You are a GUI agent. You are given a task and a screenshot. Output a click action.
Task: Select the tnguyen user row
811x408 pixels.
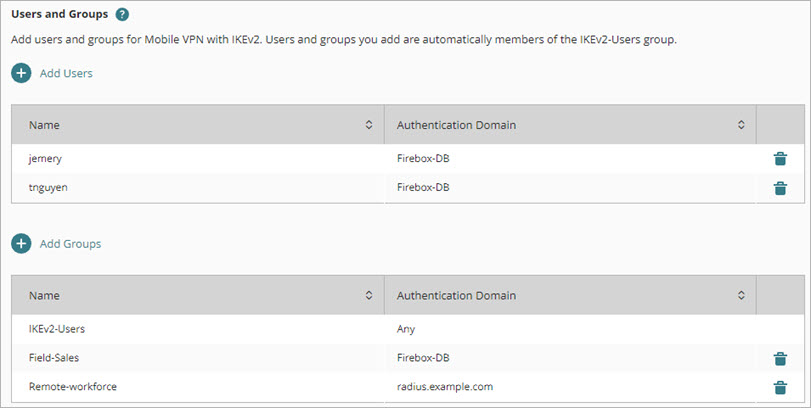(x=49, y=187)
